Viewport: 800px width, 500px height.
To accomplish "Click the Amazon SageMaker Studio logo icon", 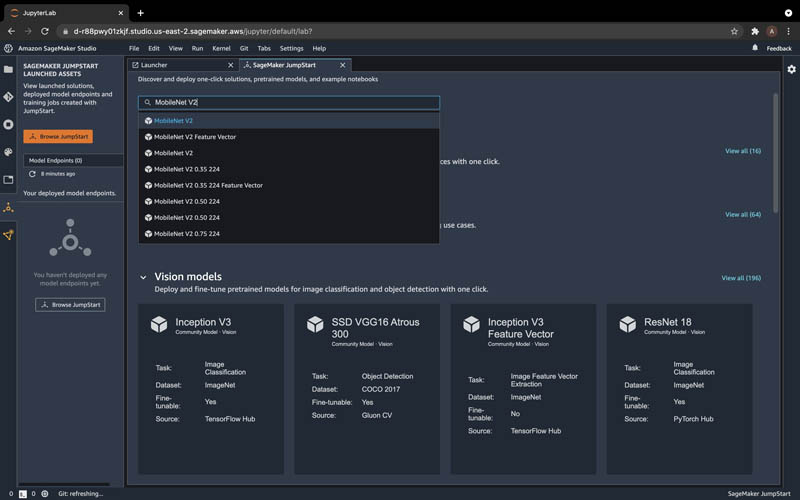I will (x=8, y=48).
